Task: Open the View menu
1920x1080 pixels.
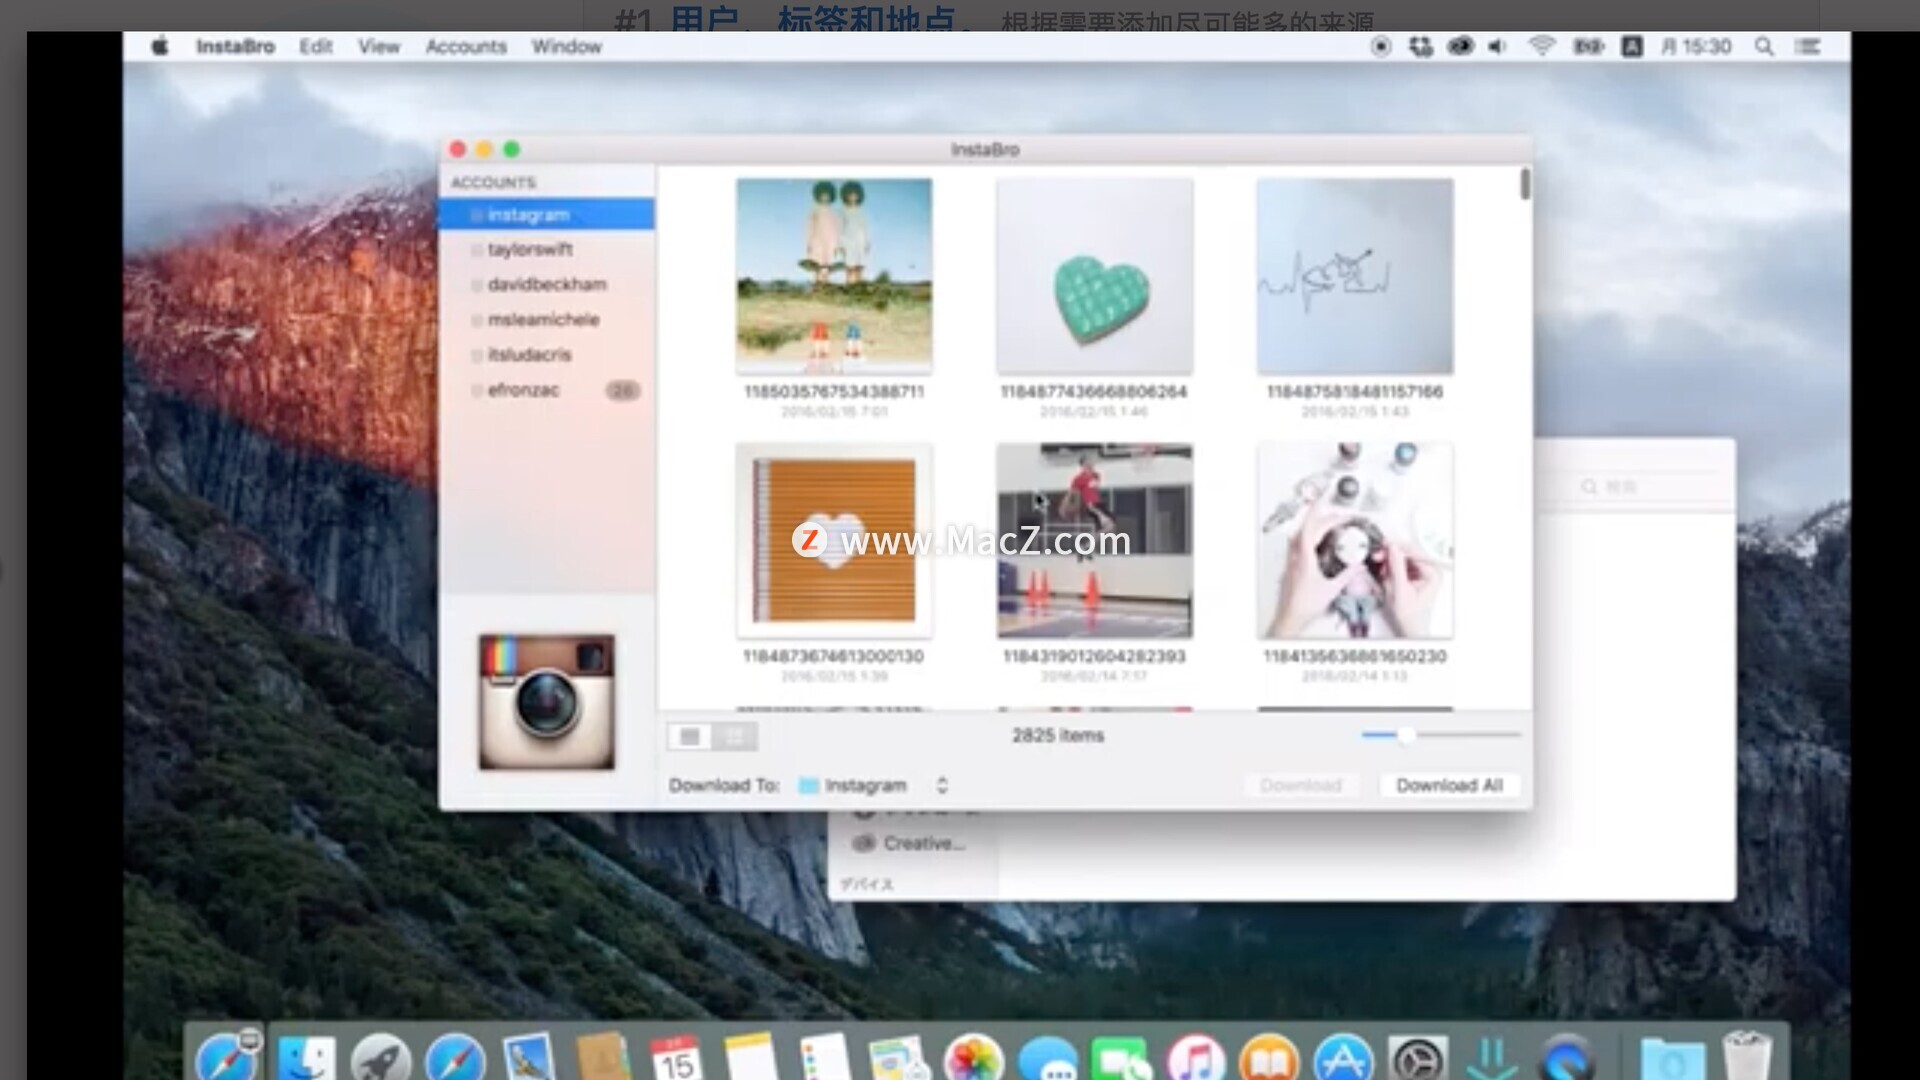Action: (x=379, y=46)
